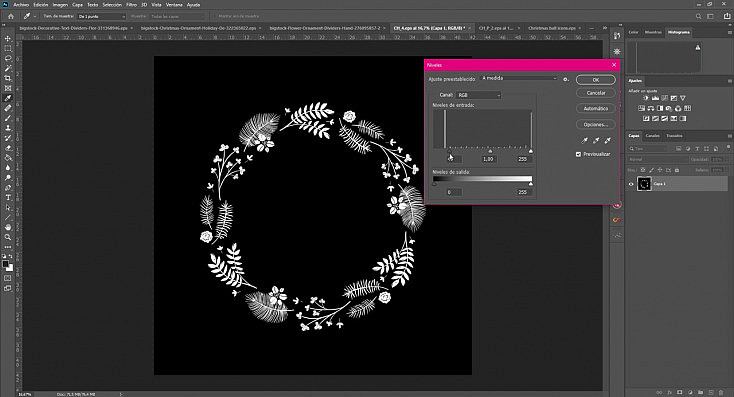Toggle adjustment layer filter in Capas panel
Image resolution: width=734 pixels, height=397 pixels.
pos(688,148)
